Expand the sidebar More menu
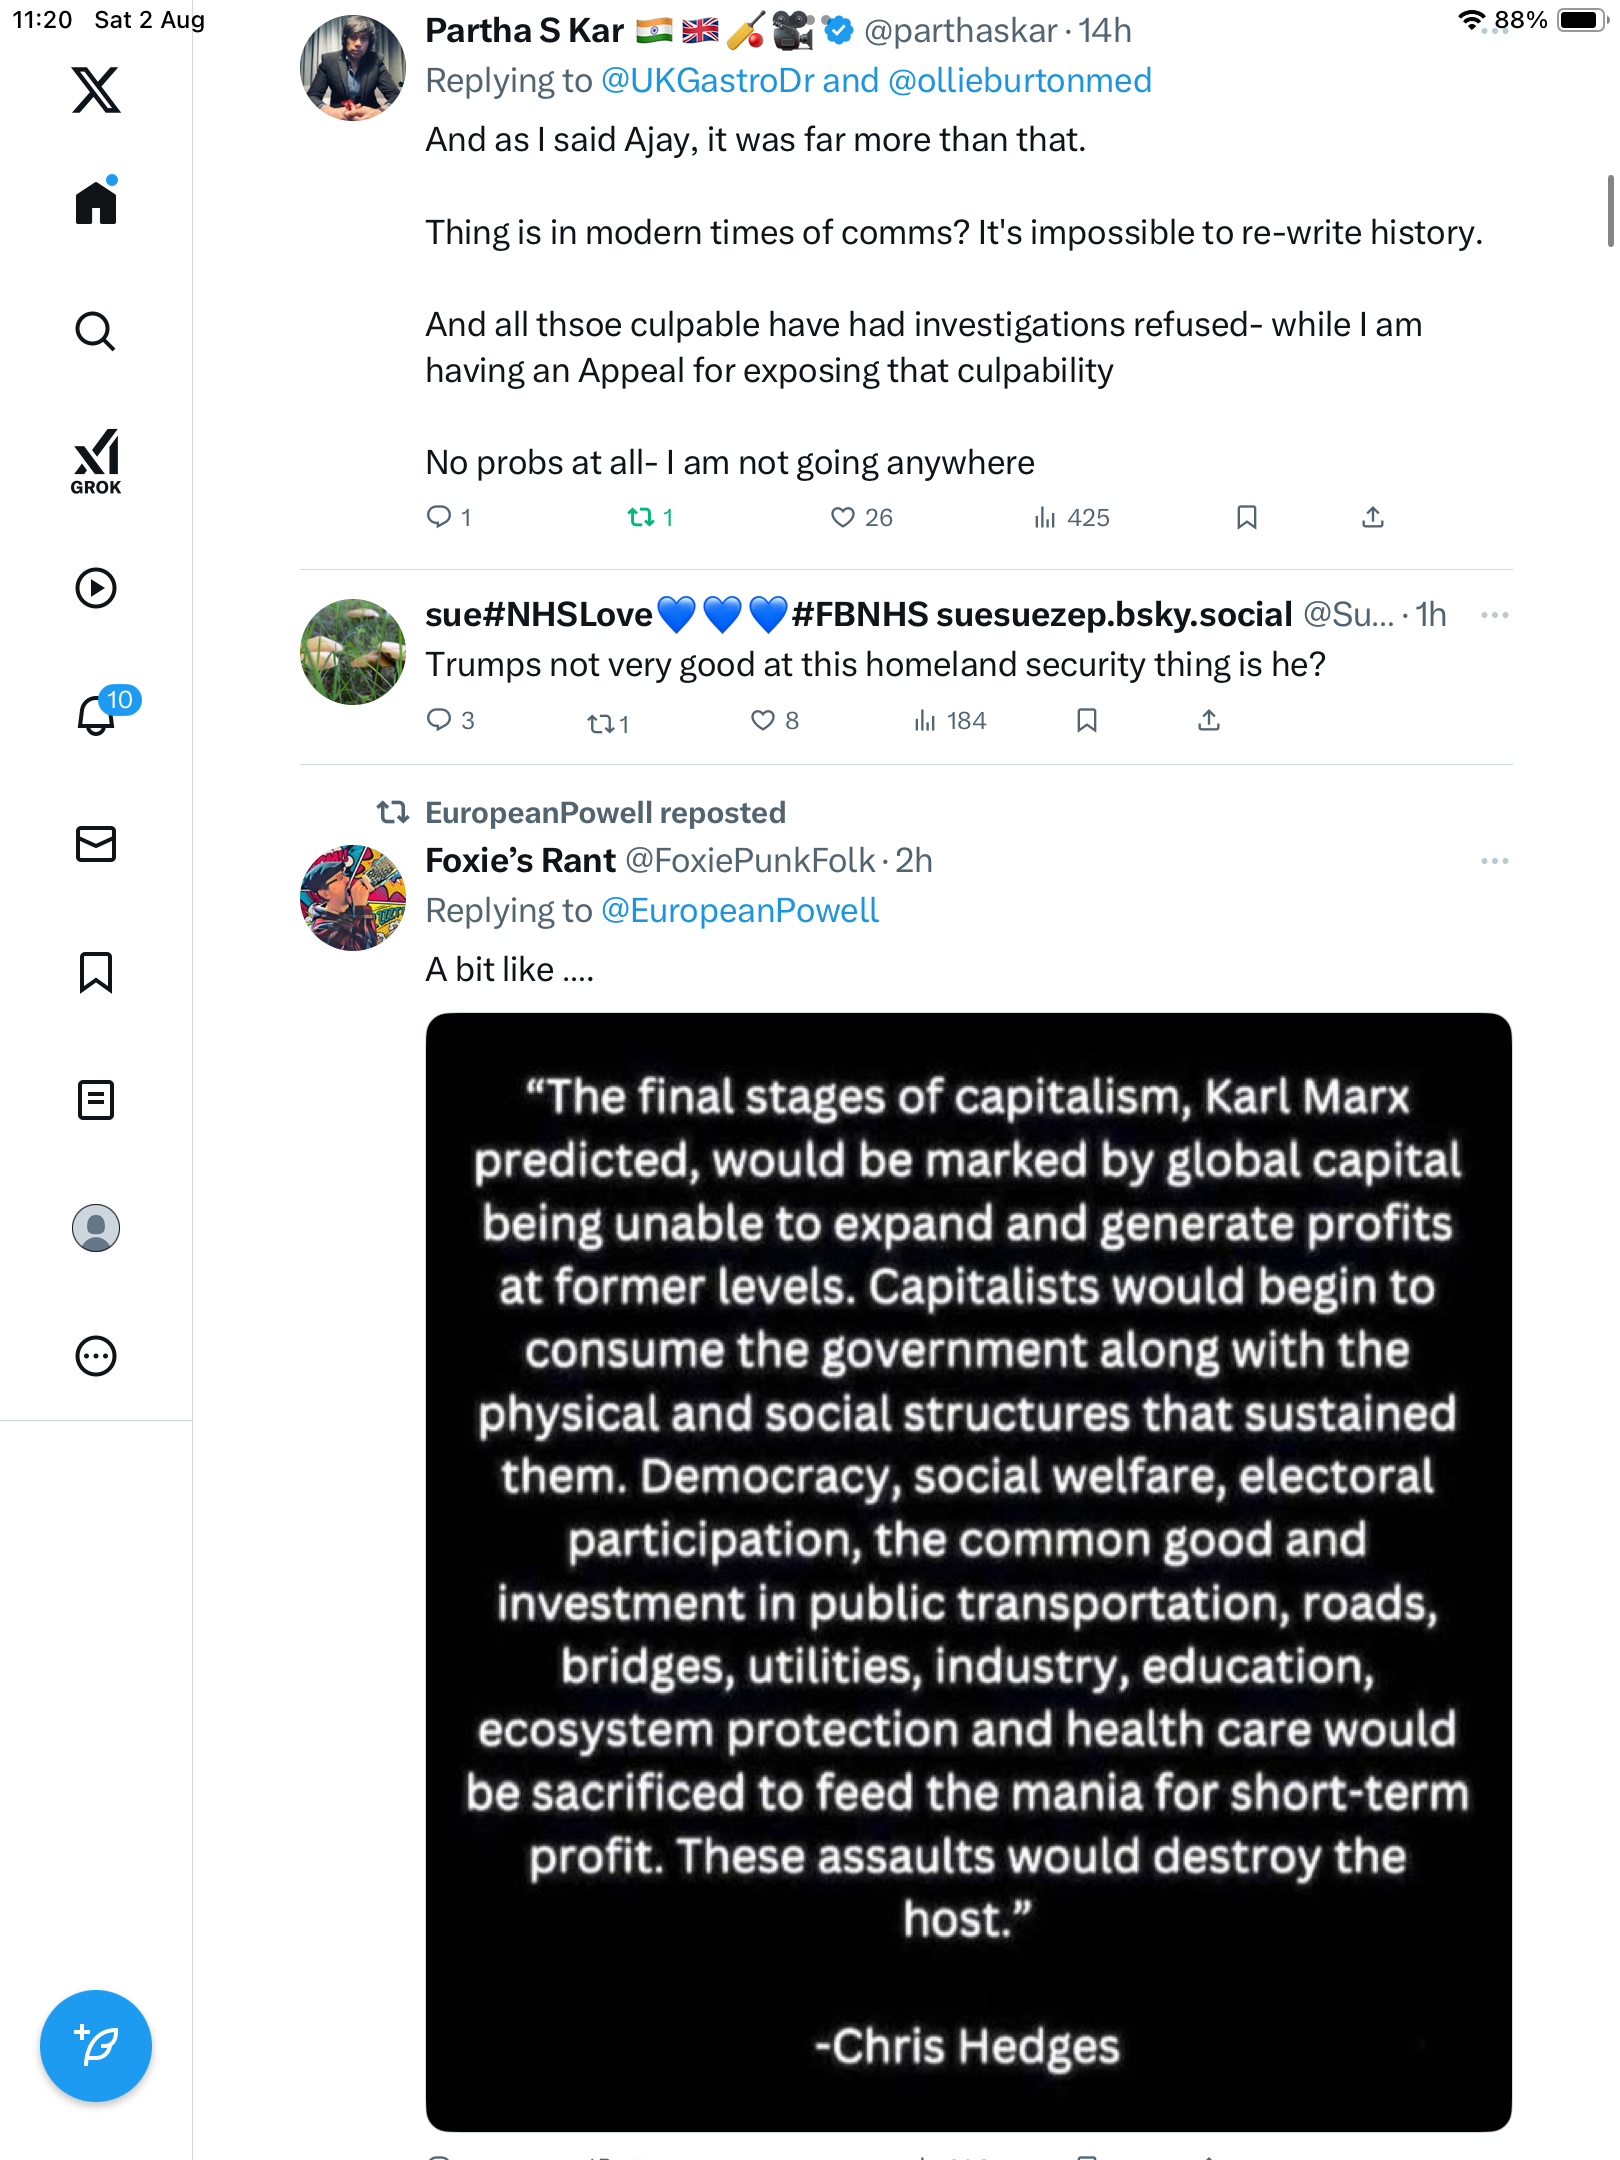This screenshot has width=1620, height=2160. click(x=96, y=1356)
